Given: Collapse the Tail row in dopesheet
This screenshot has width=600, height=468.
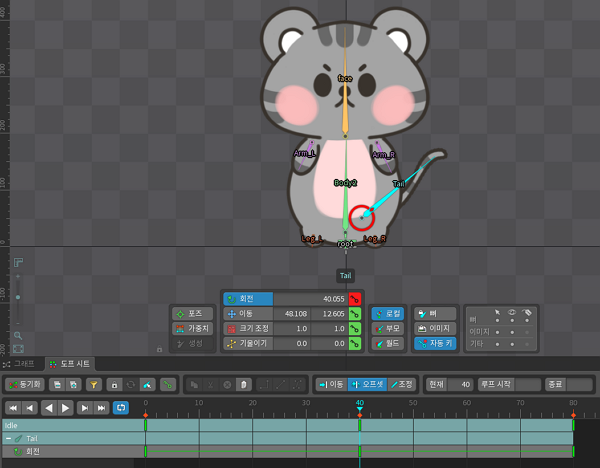Looking at the screenshot, I should point(8,439).
